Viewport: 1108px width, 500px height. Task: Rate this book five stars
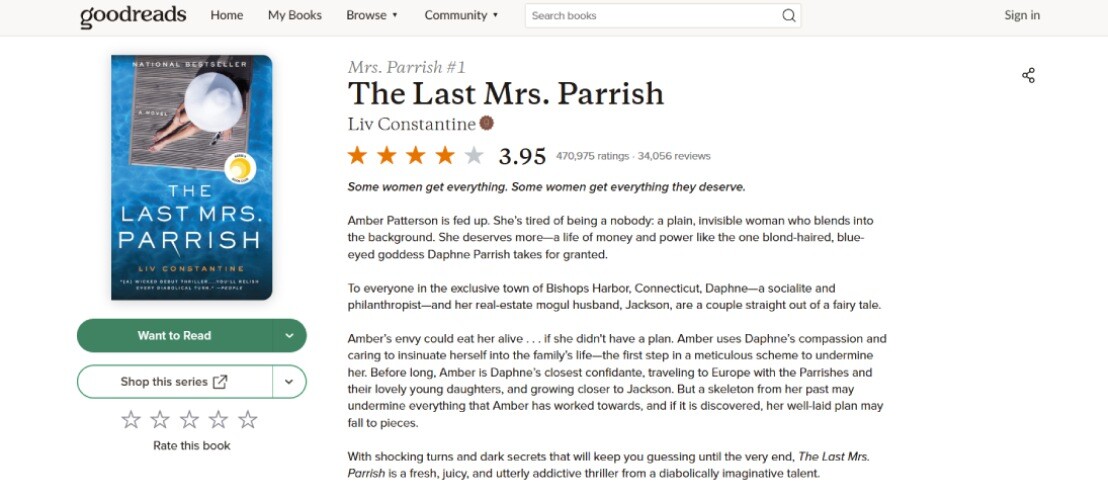click(248, 420)
